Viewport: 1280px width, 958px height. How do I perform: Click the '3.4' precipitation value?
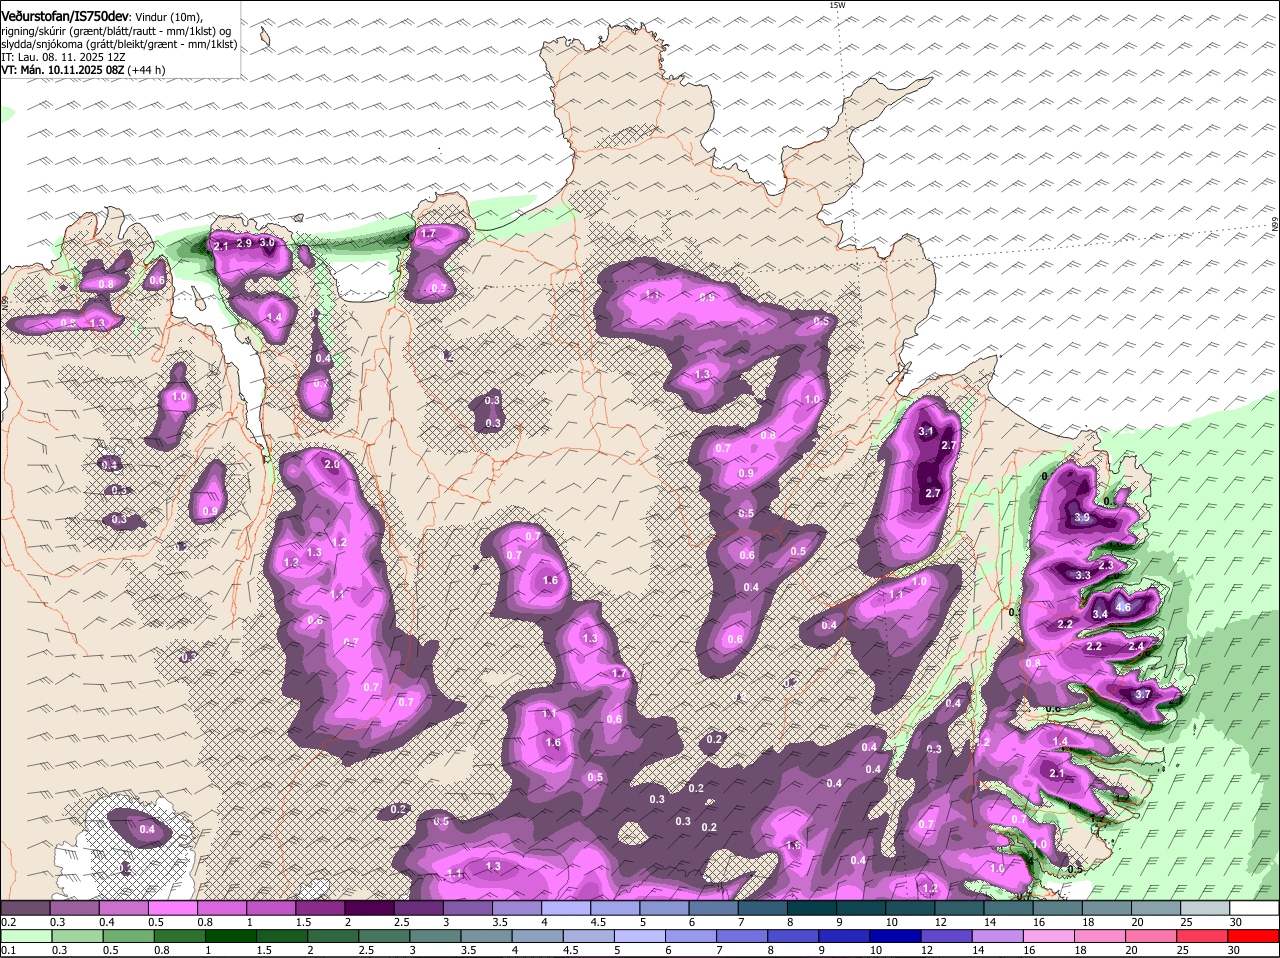coord(1100,614)
